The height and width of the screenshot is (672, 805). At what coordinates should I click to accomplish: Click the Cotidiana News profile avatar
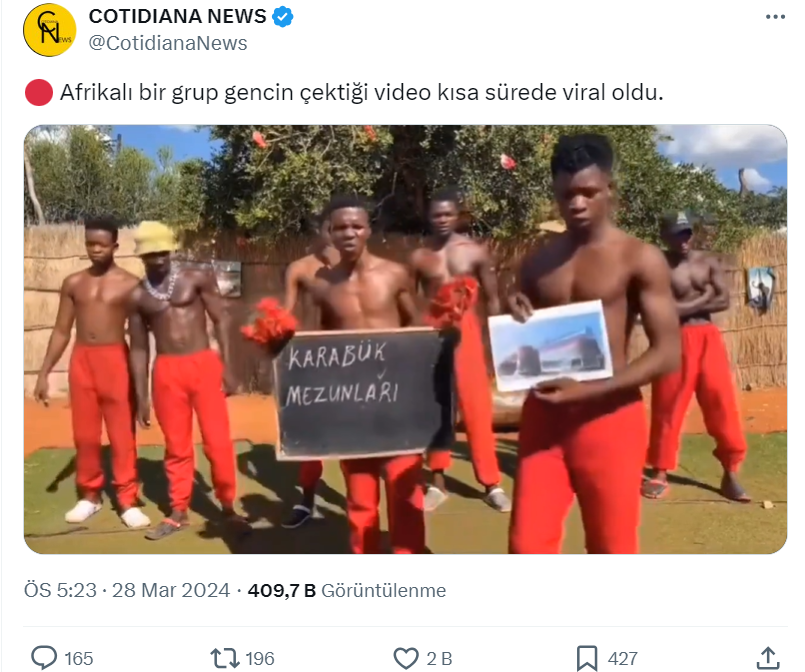pos(50,30)
